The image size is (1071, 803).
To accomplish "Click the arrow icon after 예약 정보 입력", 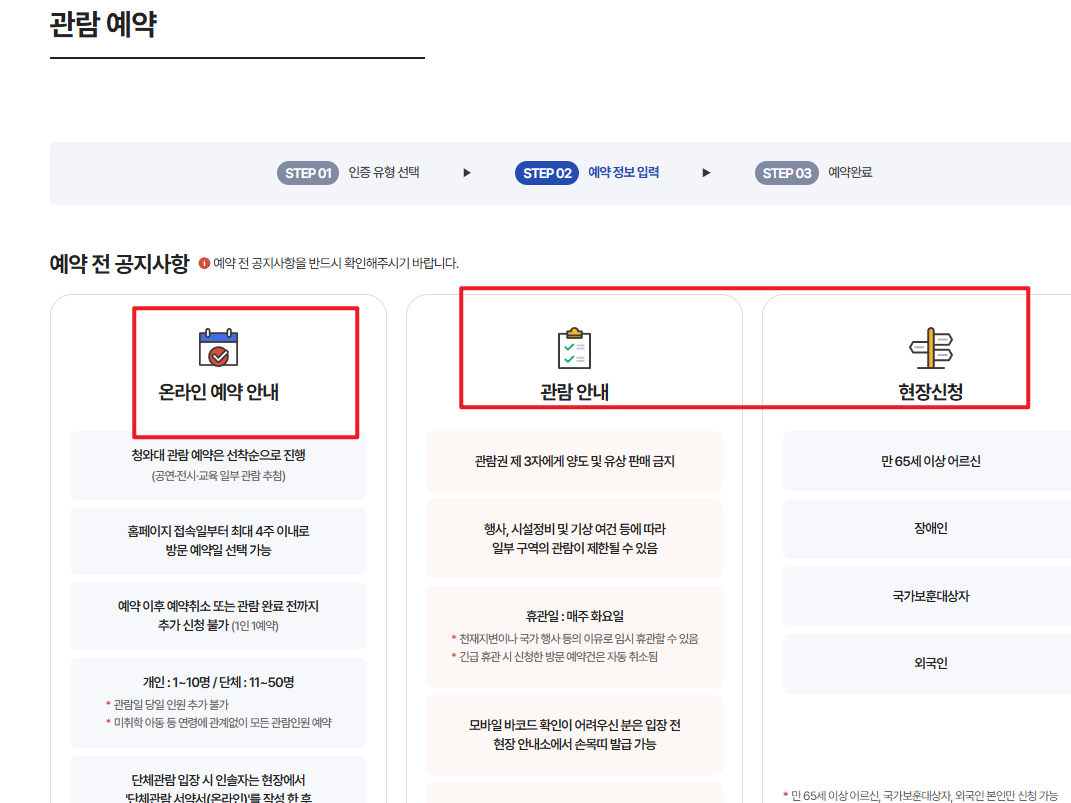I will point(706,173).
